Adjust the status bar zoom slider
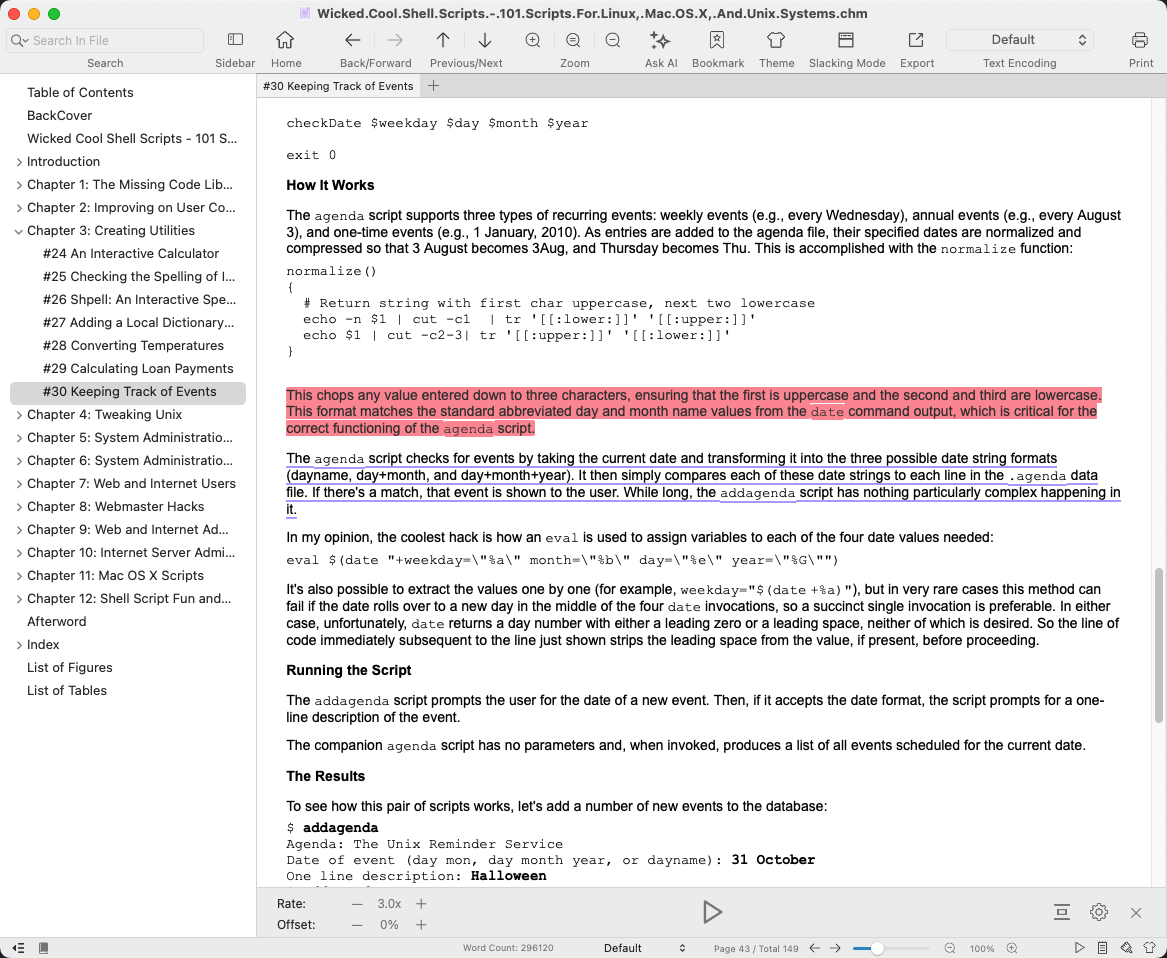 coord(877,948)
